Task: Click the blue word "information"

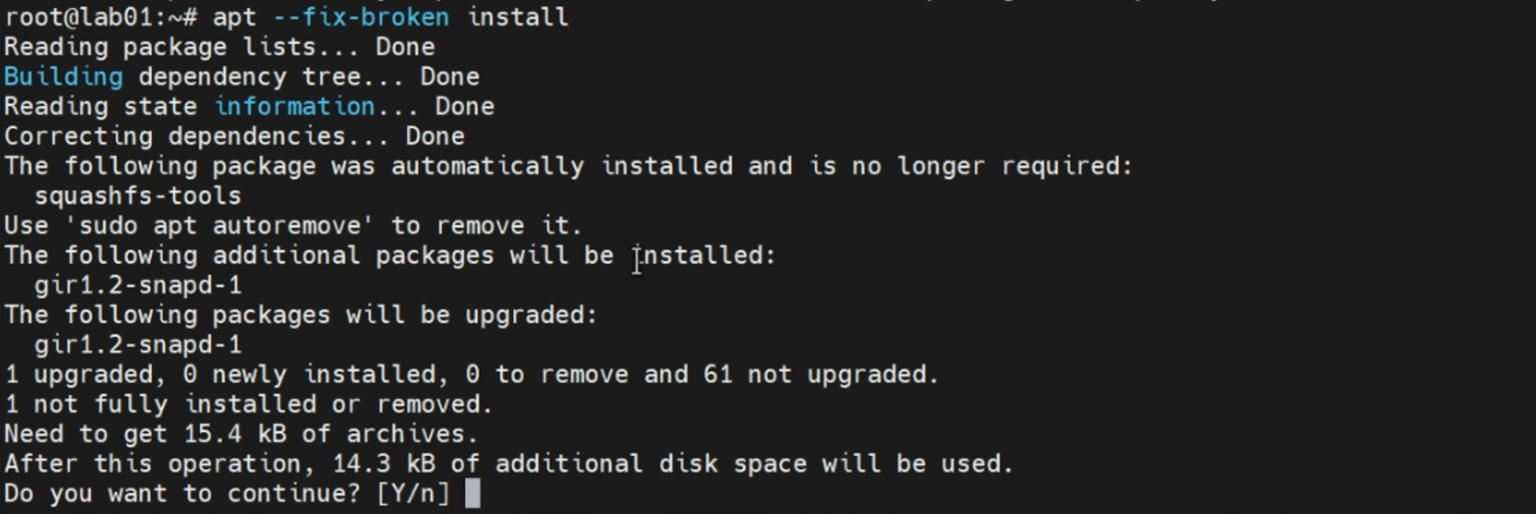Action: point(294,106)
